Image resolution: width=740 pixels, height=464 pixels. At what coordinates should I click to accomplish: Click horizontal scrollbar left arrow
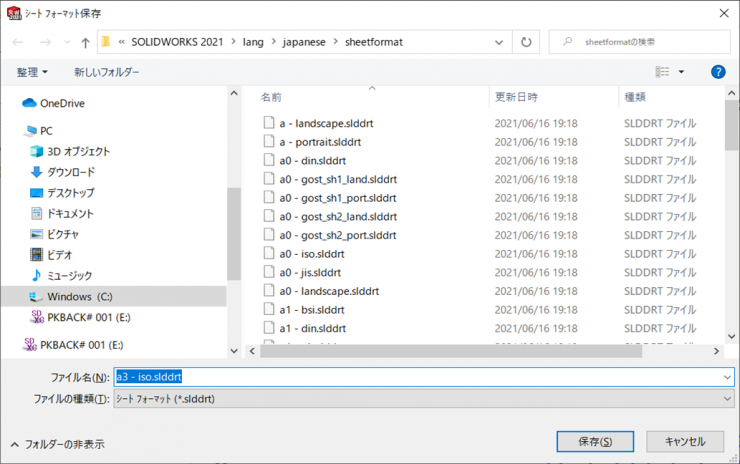[x=252, y=351]
